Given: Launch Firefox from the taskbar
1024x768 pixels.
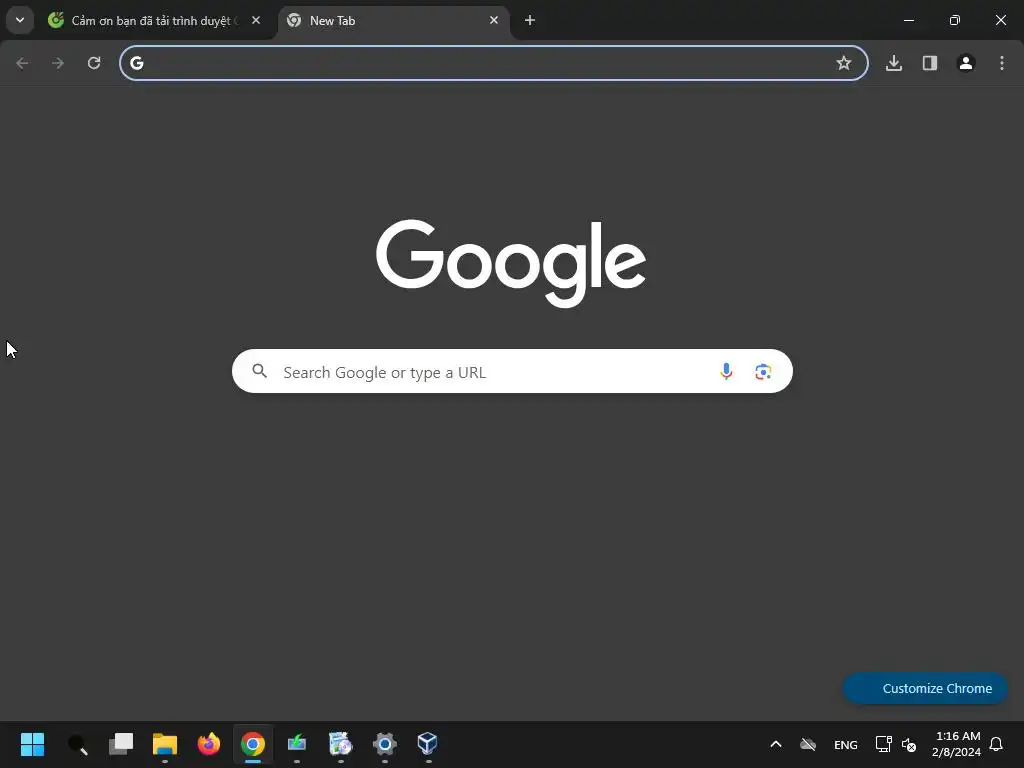Looking at the screenshot, I should click(x=209, y=744).
